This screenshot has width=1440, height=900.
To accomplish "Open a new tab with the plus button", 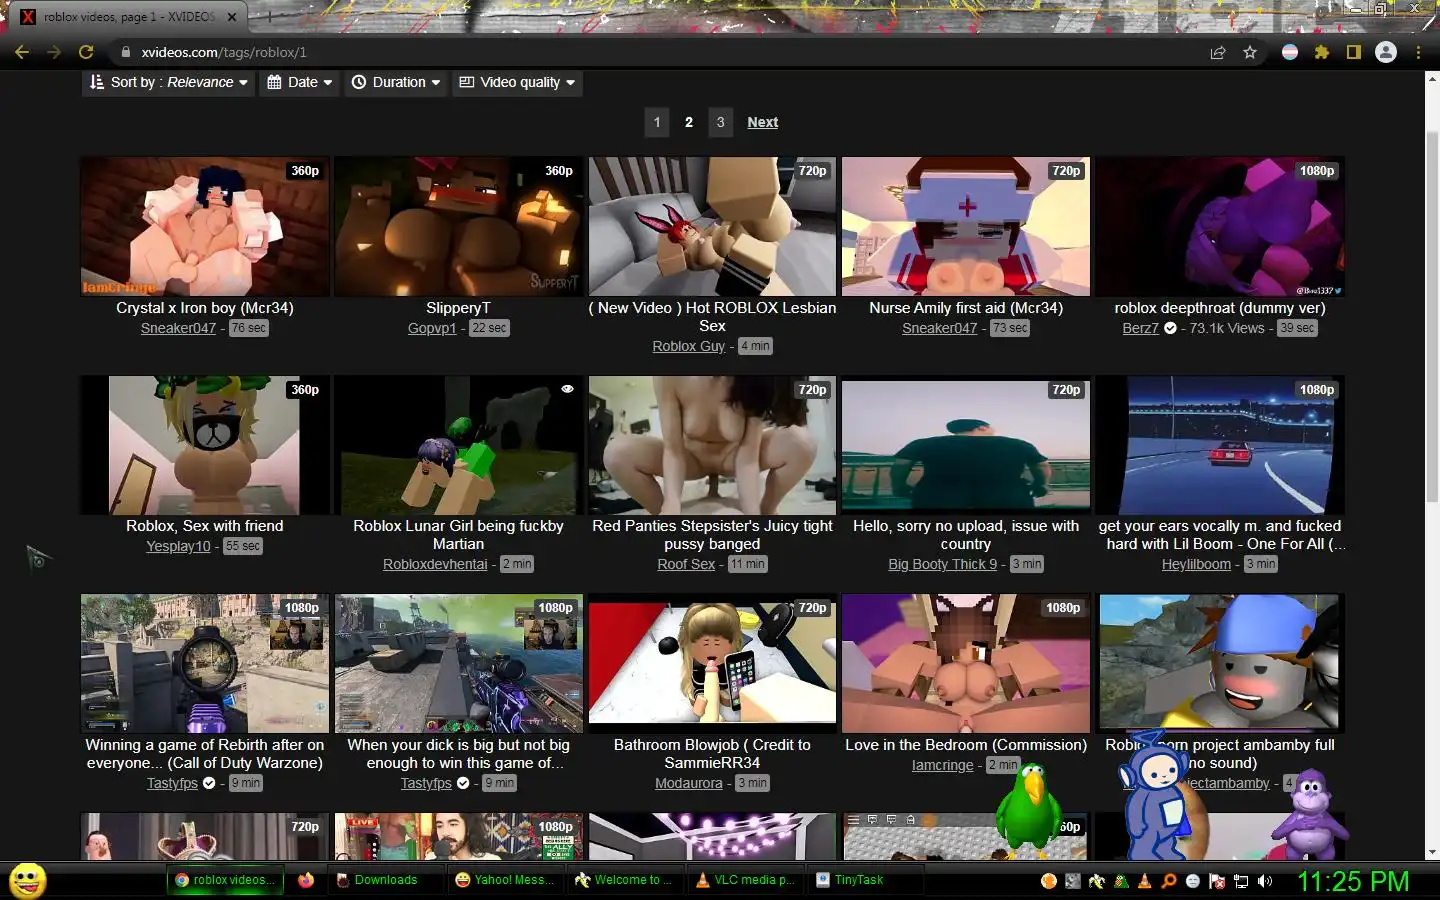I will pyautogui.click(x=268, y=16).
